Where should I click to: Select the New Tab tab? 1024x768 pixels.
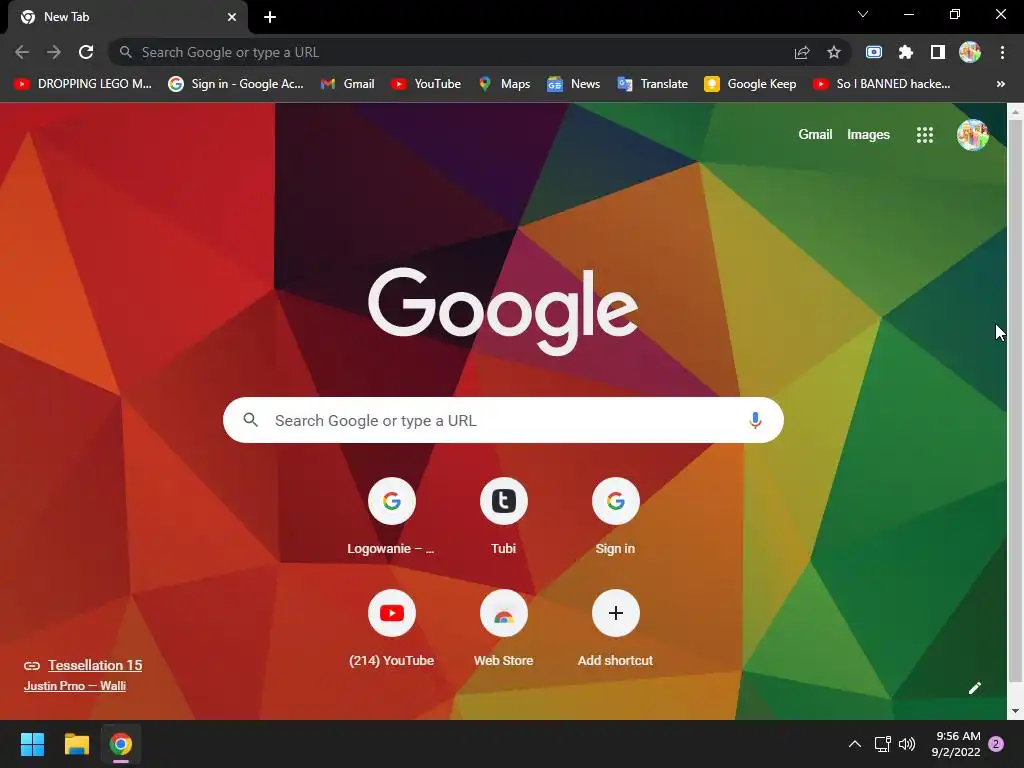[128, 17]
